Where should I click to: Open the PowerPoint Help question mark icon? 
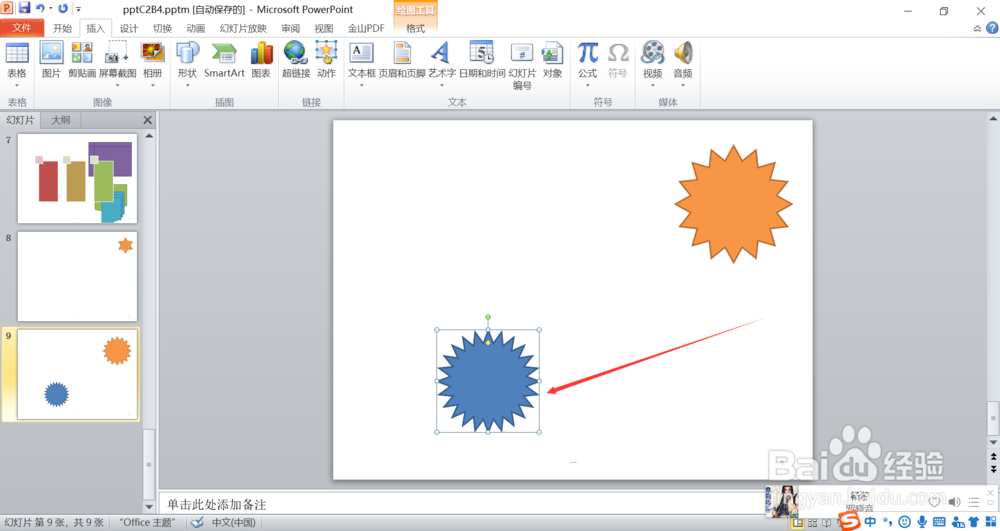pyautogui.click(x=992, y=28)
